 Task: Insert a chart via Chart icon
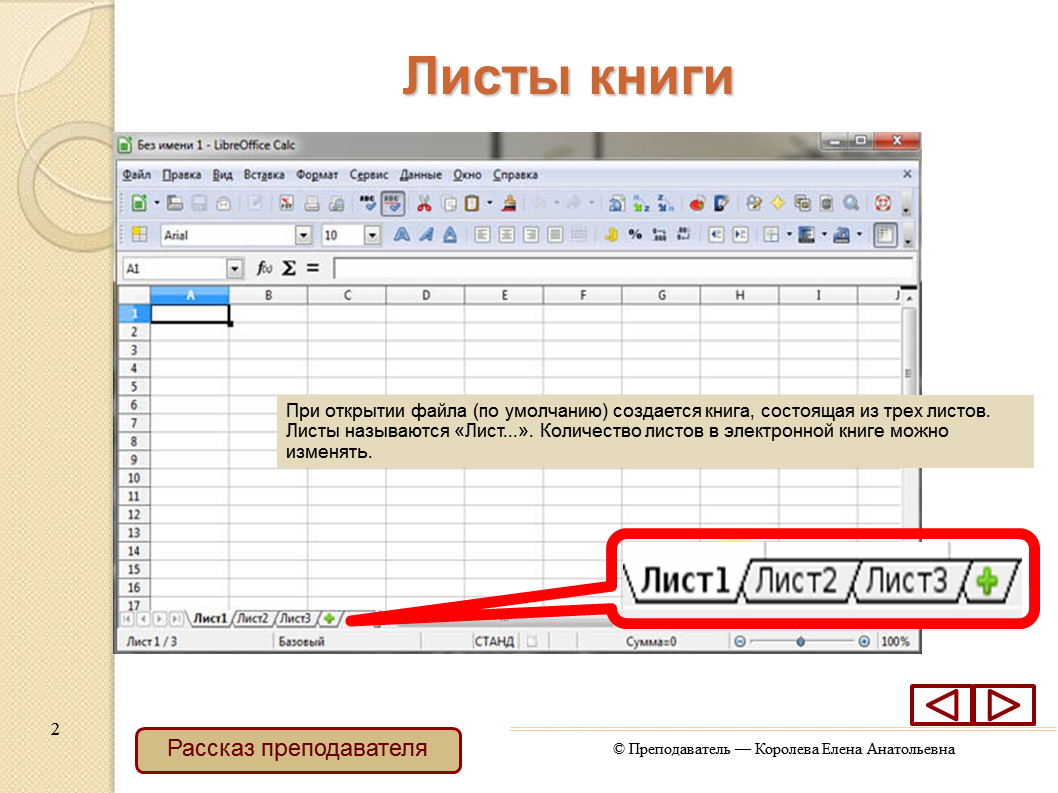click(698, 203)
